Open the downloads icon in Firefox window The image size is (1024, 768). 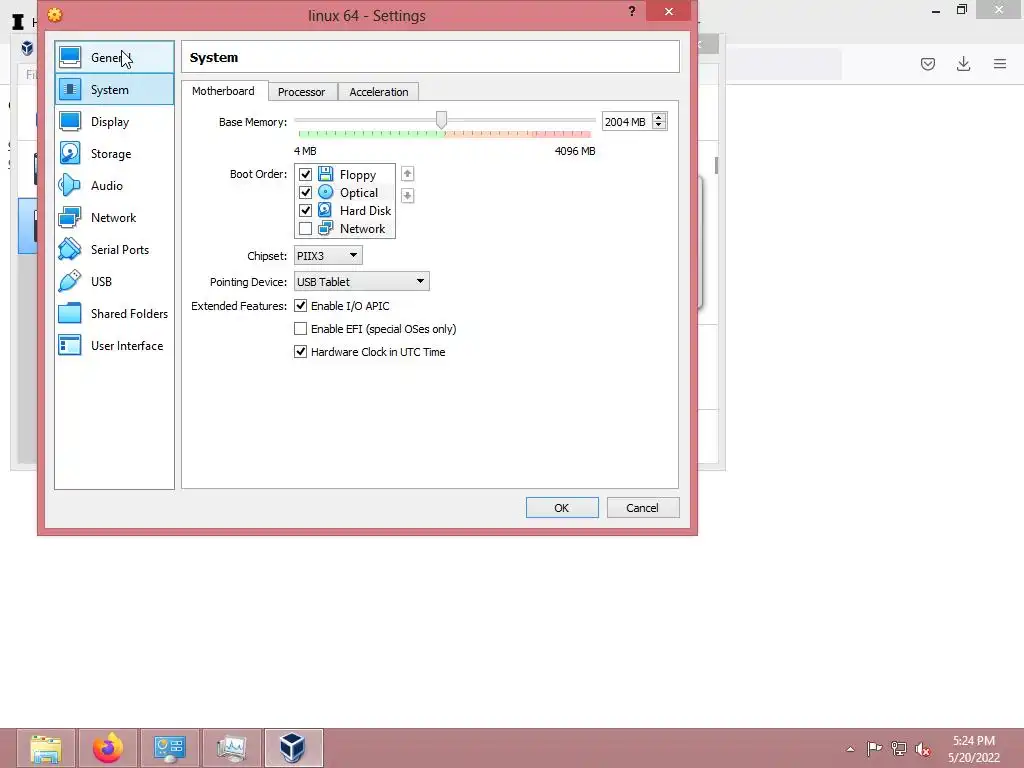click(963, 63)
